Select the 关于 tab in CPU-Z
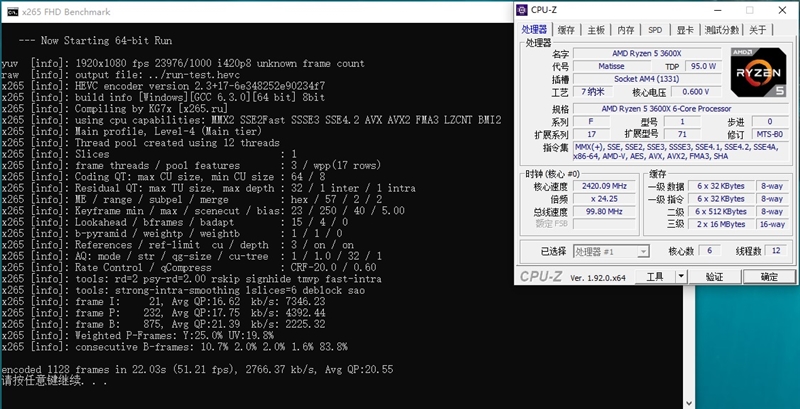Viewport: 800px width, 409px height. (x=758, y=30)
